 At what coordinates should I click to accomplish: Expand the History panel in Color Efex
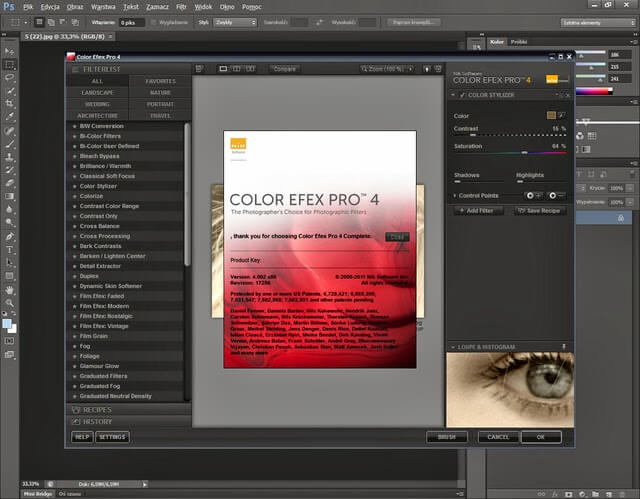tap(128, 421)
